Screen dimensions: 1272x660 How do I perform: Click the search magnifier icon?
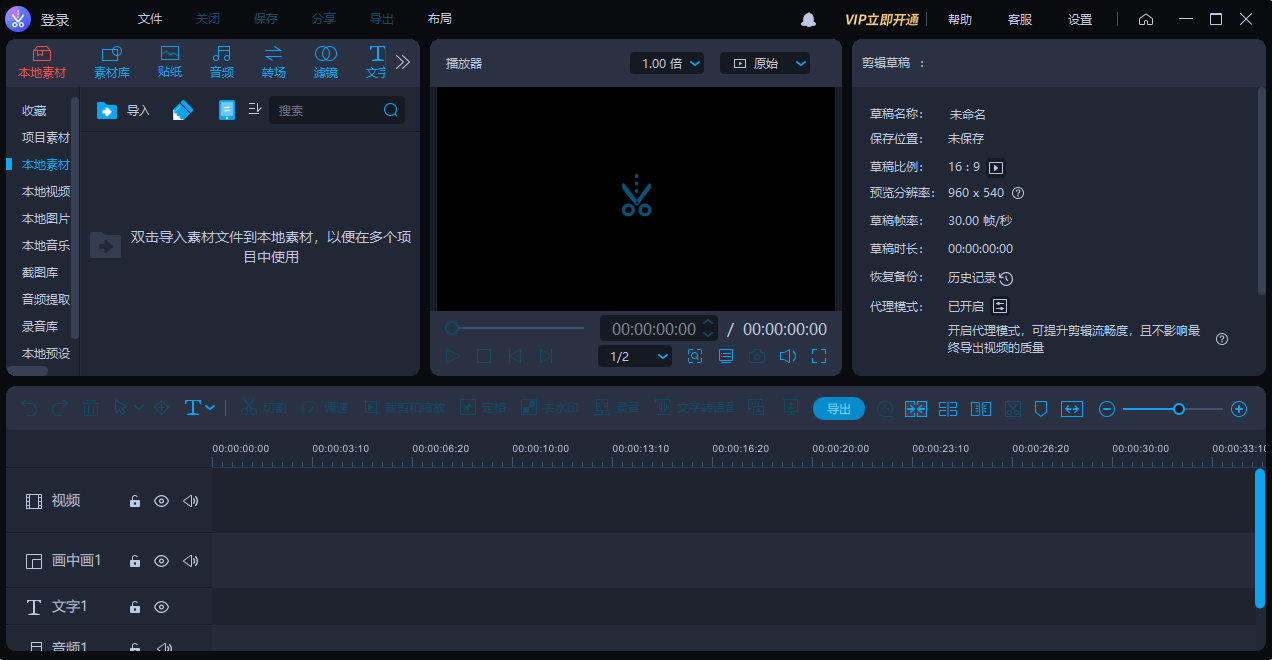(391, 110)
